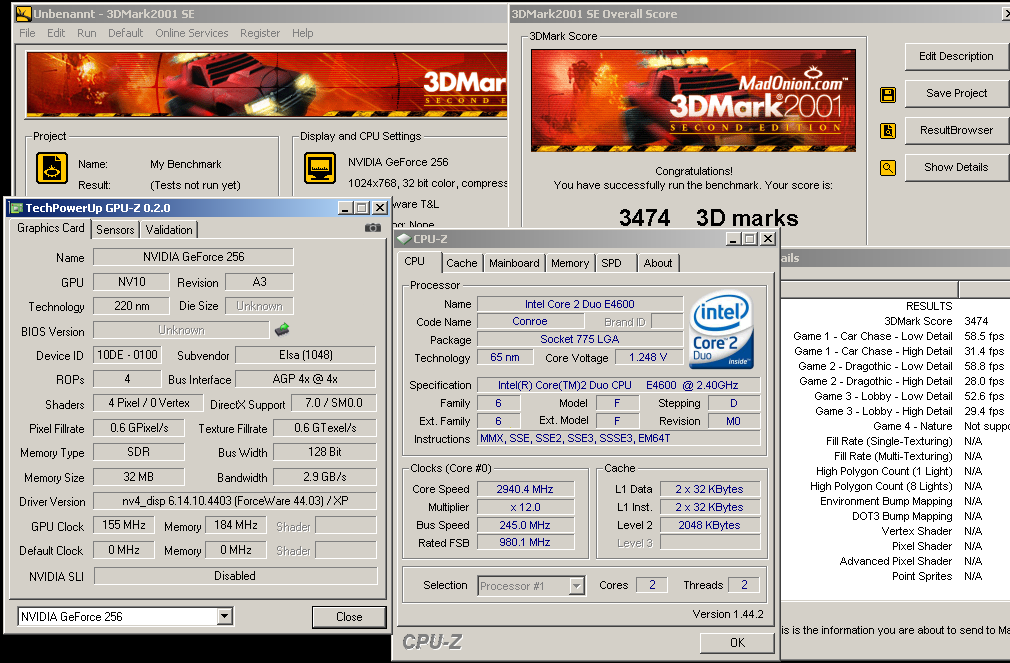This screenshot has height=663, width=1010.
Task: Select the Graphics Card tab in GPU-Z
Action: pos(51,228)
